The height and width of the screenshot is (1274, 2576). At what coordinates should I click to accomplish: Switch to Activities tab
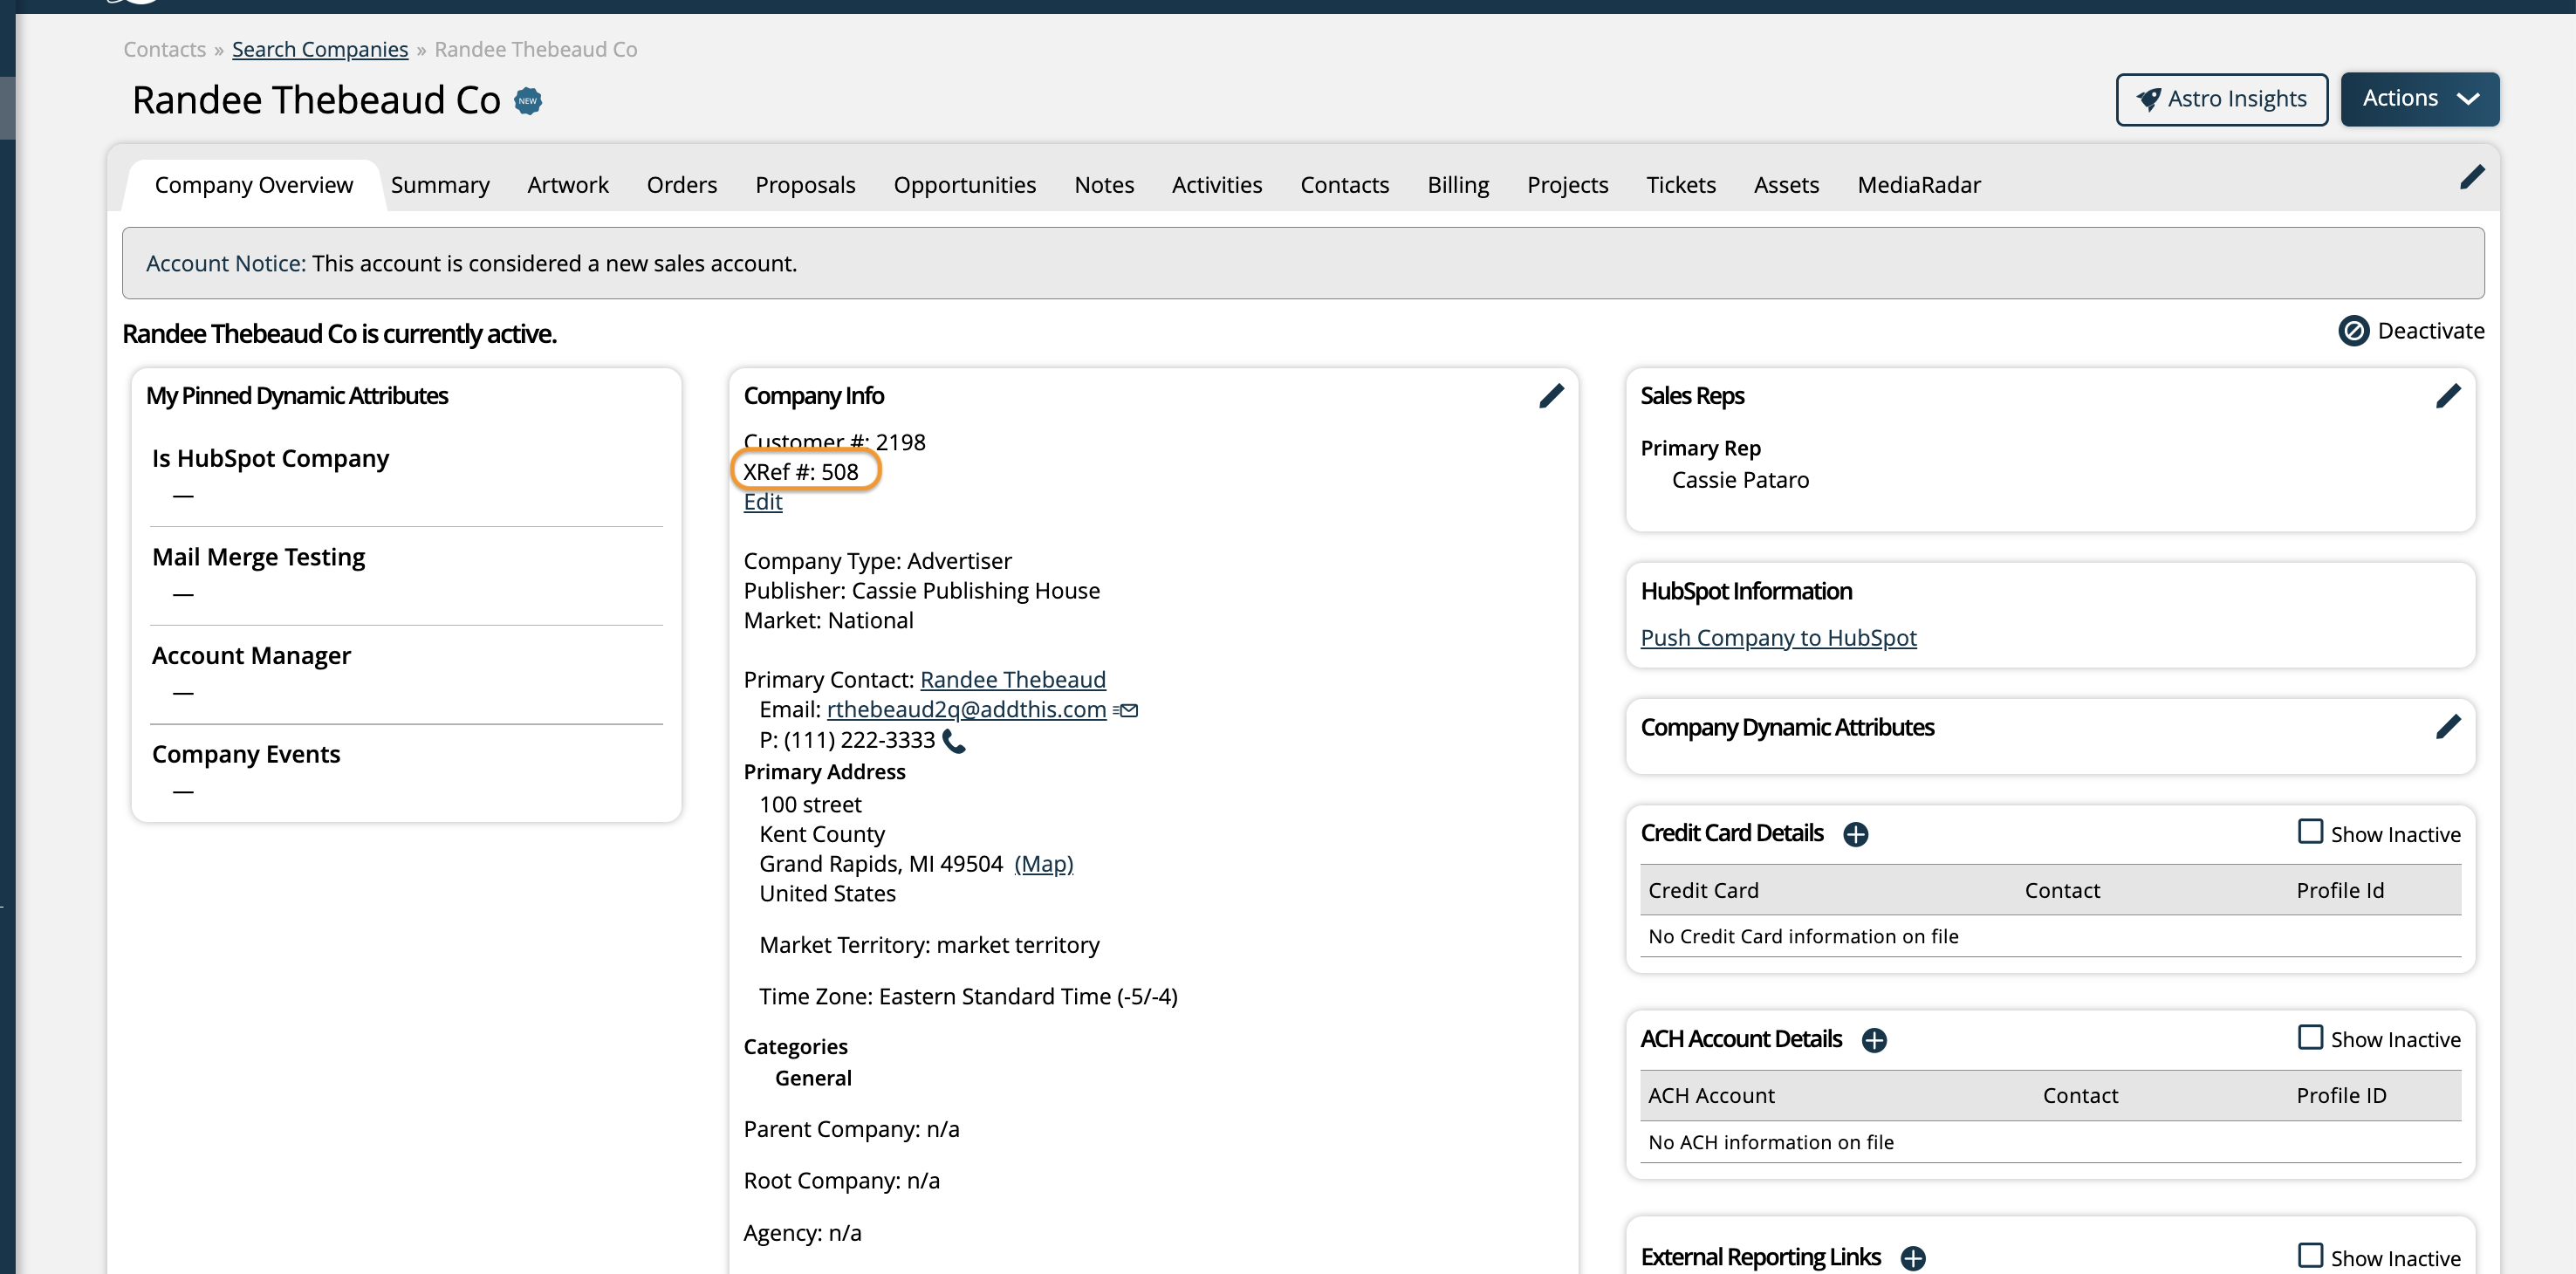(x=1217, y=185)
